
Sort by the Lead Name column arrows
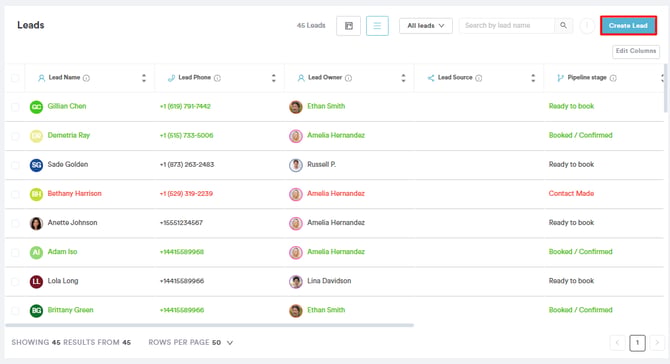tap(144, 78)
